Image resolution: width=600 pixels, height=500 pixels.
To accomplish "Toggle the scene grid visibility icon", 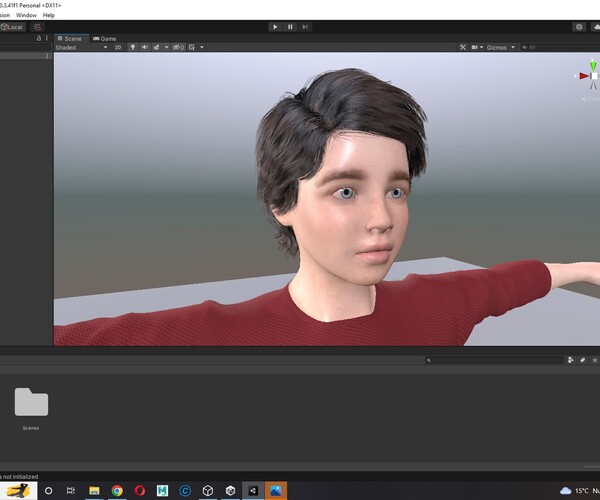I will point(192,47).
